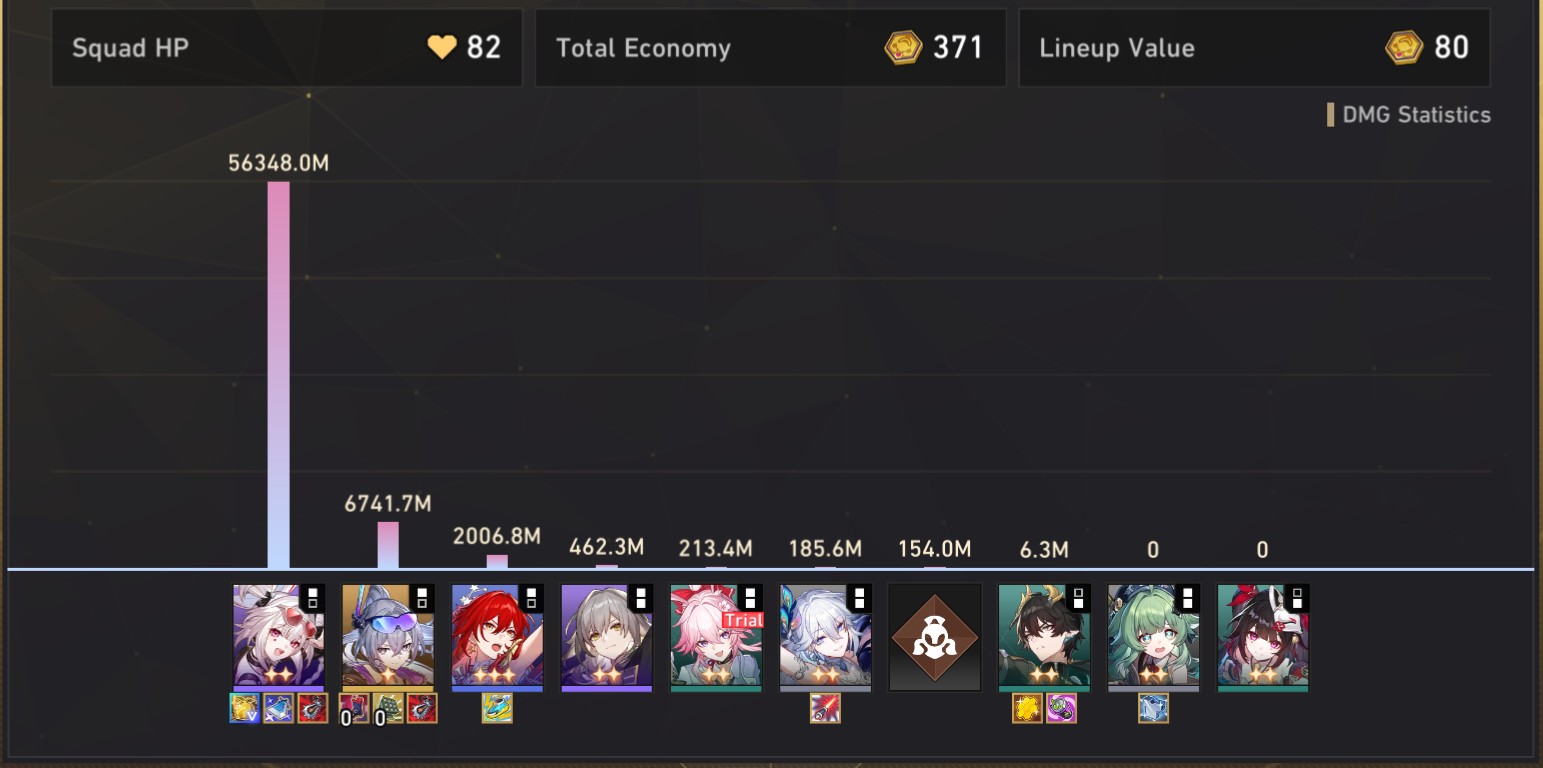Screen dimensions: 1543x768
Task: Click the DMG Statistics label
Action: point(1416,115)
